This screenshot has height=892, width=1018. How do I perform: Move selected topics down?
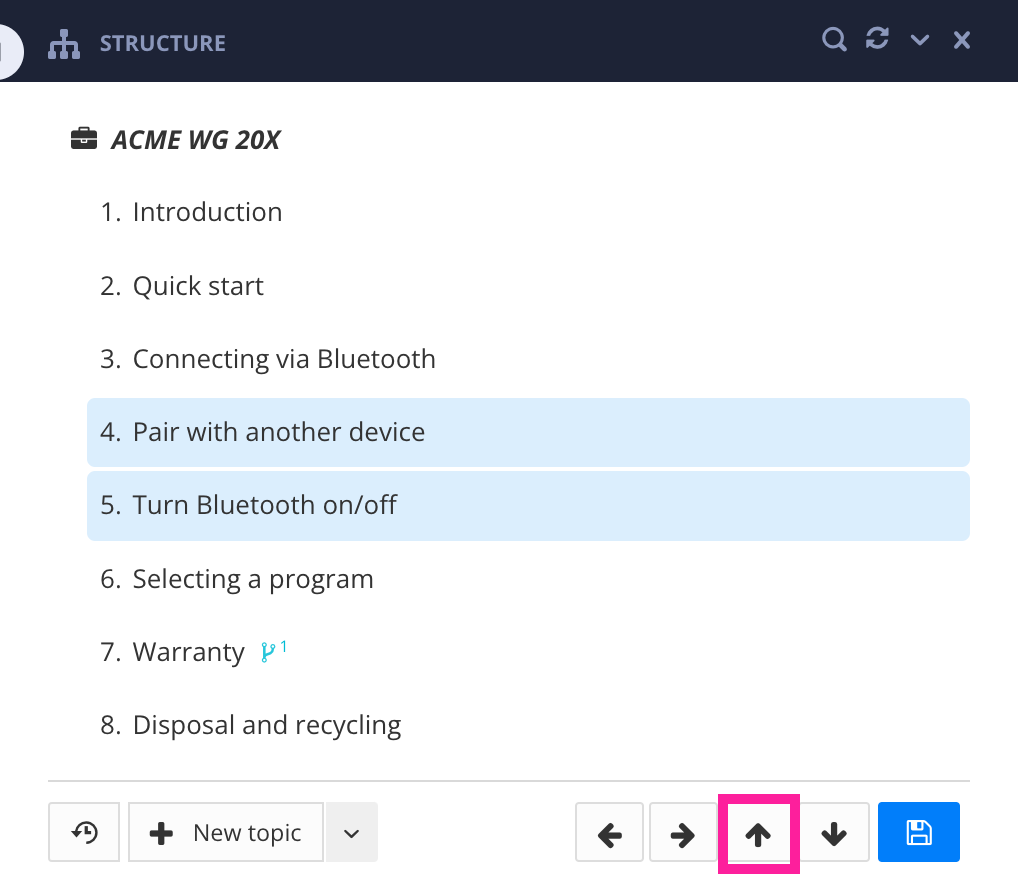834,831
